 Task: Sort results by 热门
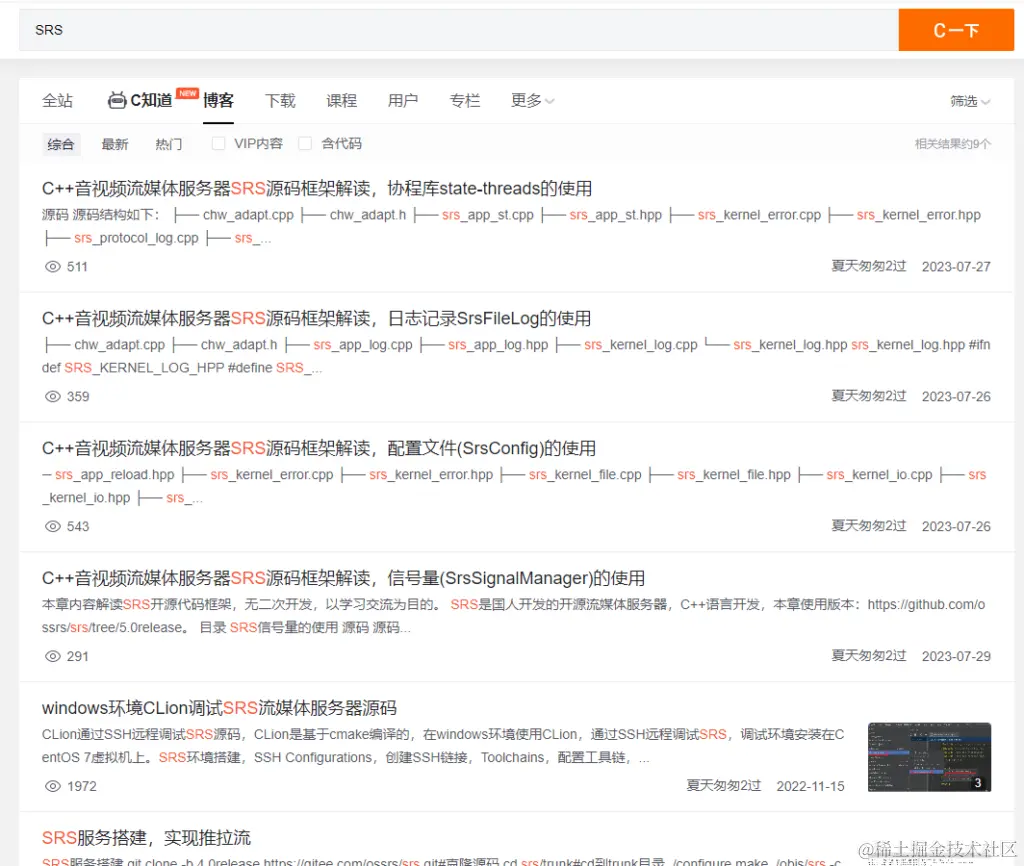168,144
